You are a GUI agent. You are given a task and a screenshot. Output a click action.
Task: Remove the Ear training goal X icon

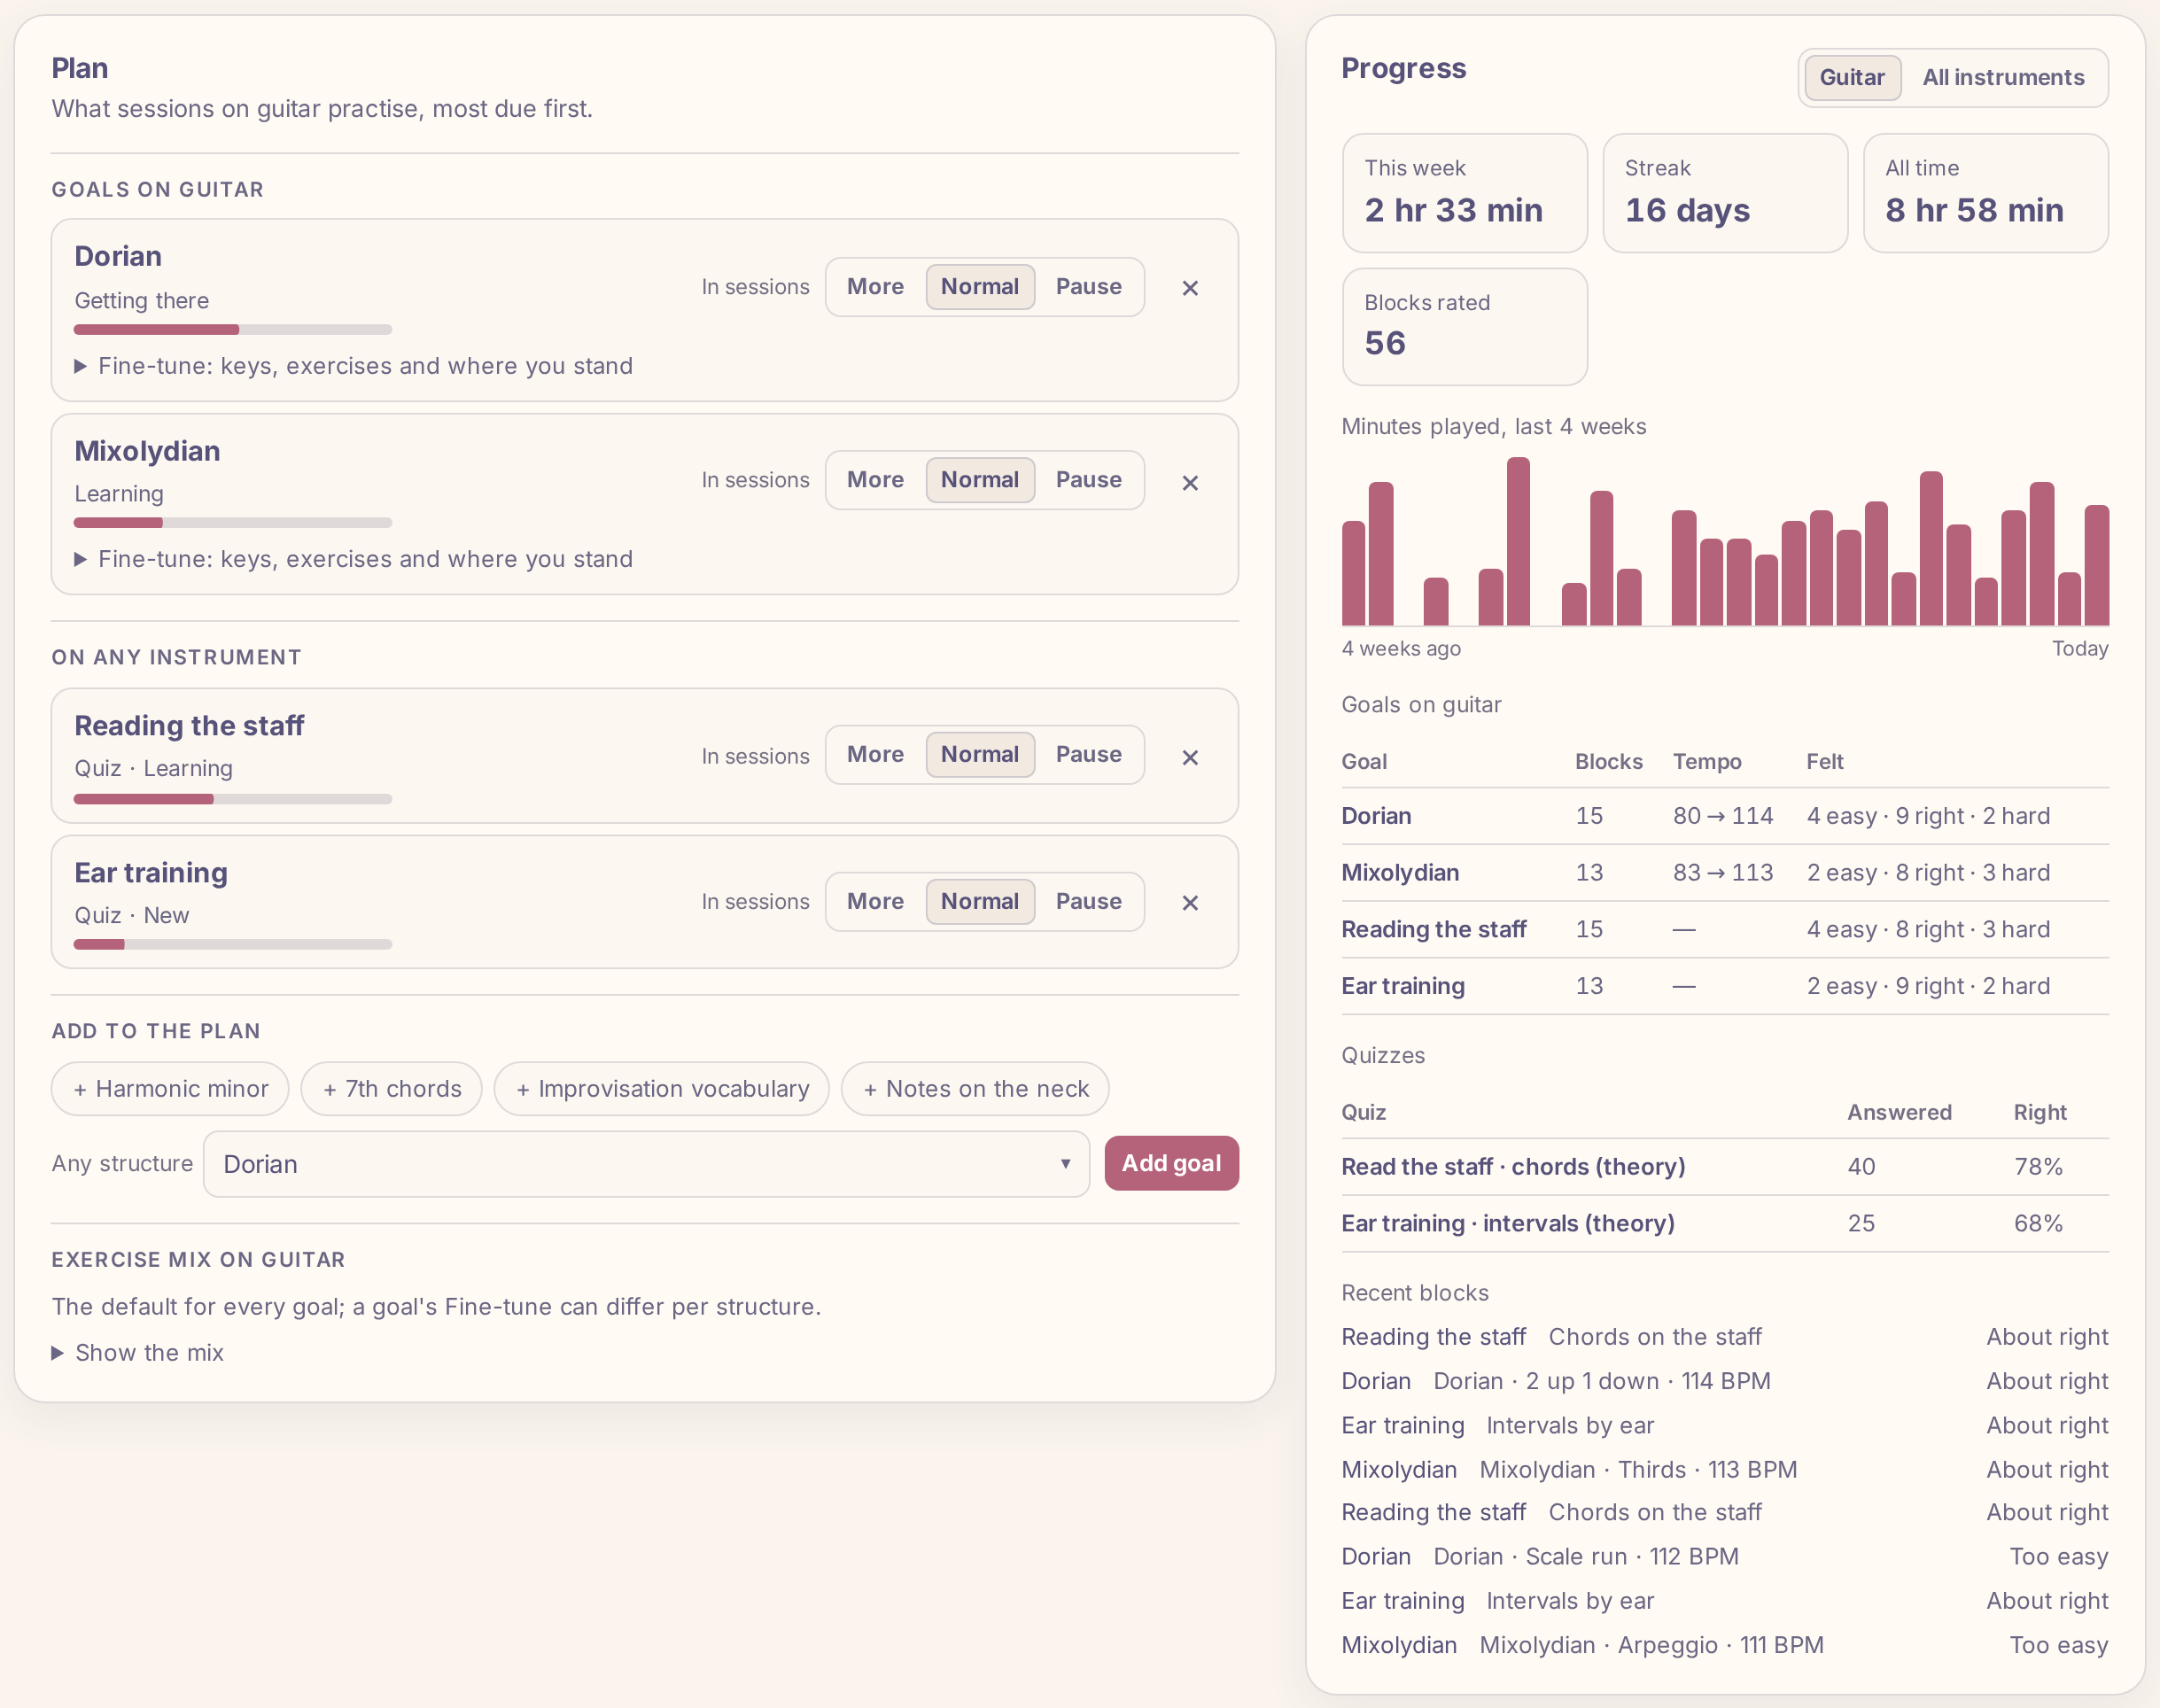pos(1190,903)
